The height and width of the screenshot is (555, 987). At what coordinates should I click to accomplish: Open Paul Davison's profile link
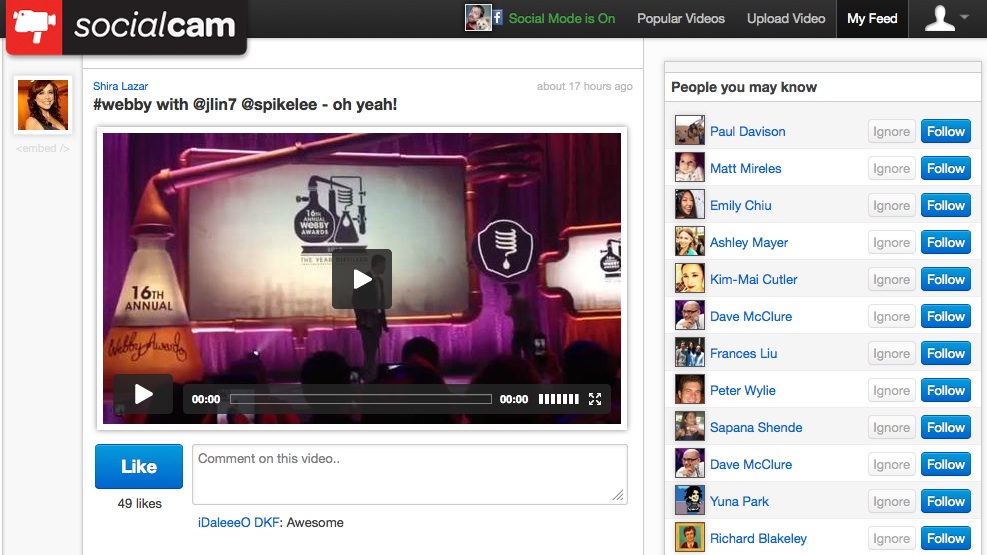tap(747, 132)
